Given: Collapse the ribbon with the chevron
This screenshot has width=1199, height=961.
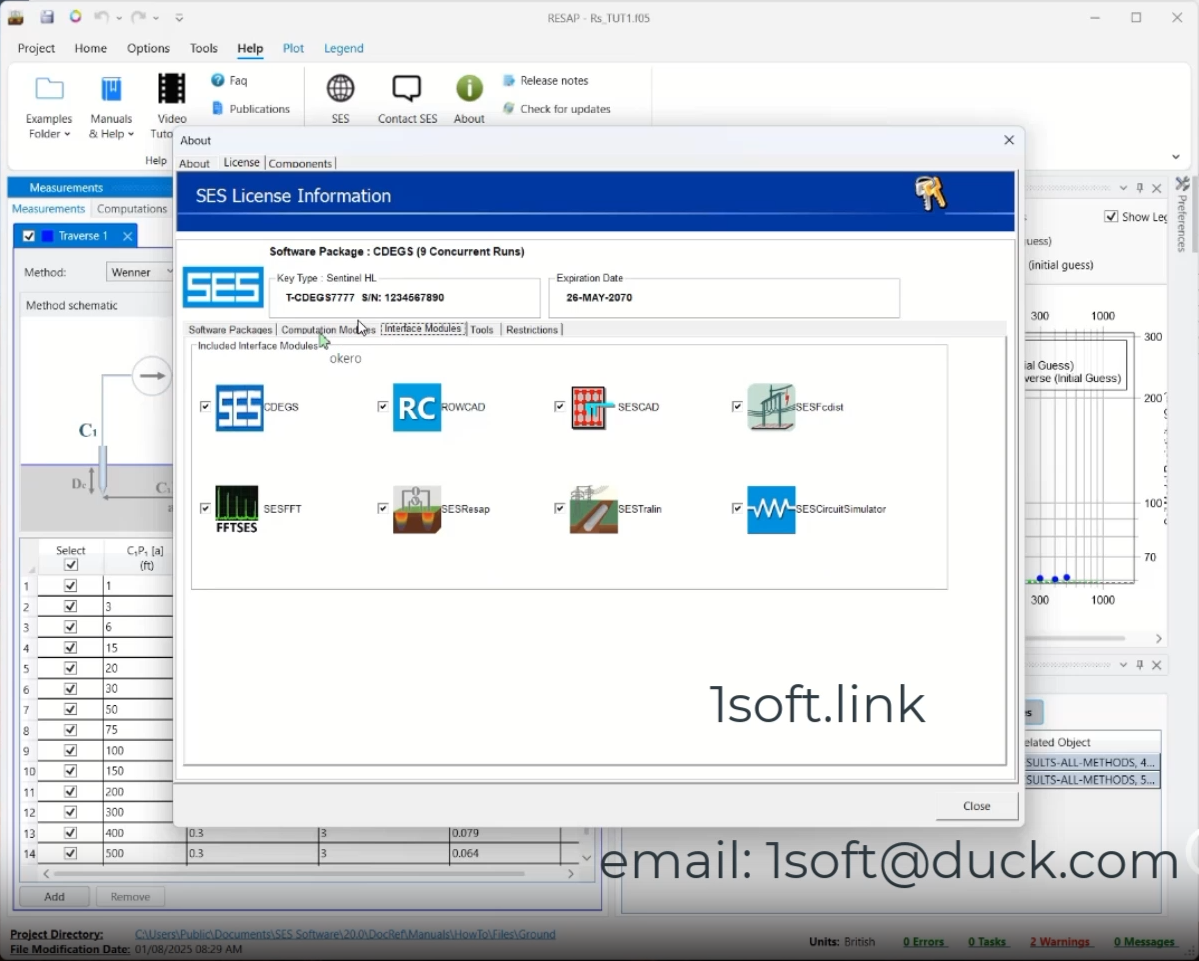Looking at the screenshot, I should [x=1175, y=157].
